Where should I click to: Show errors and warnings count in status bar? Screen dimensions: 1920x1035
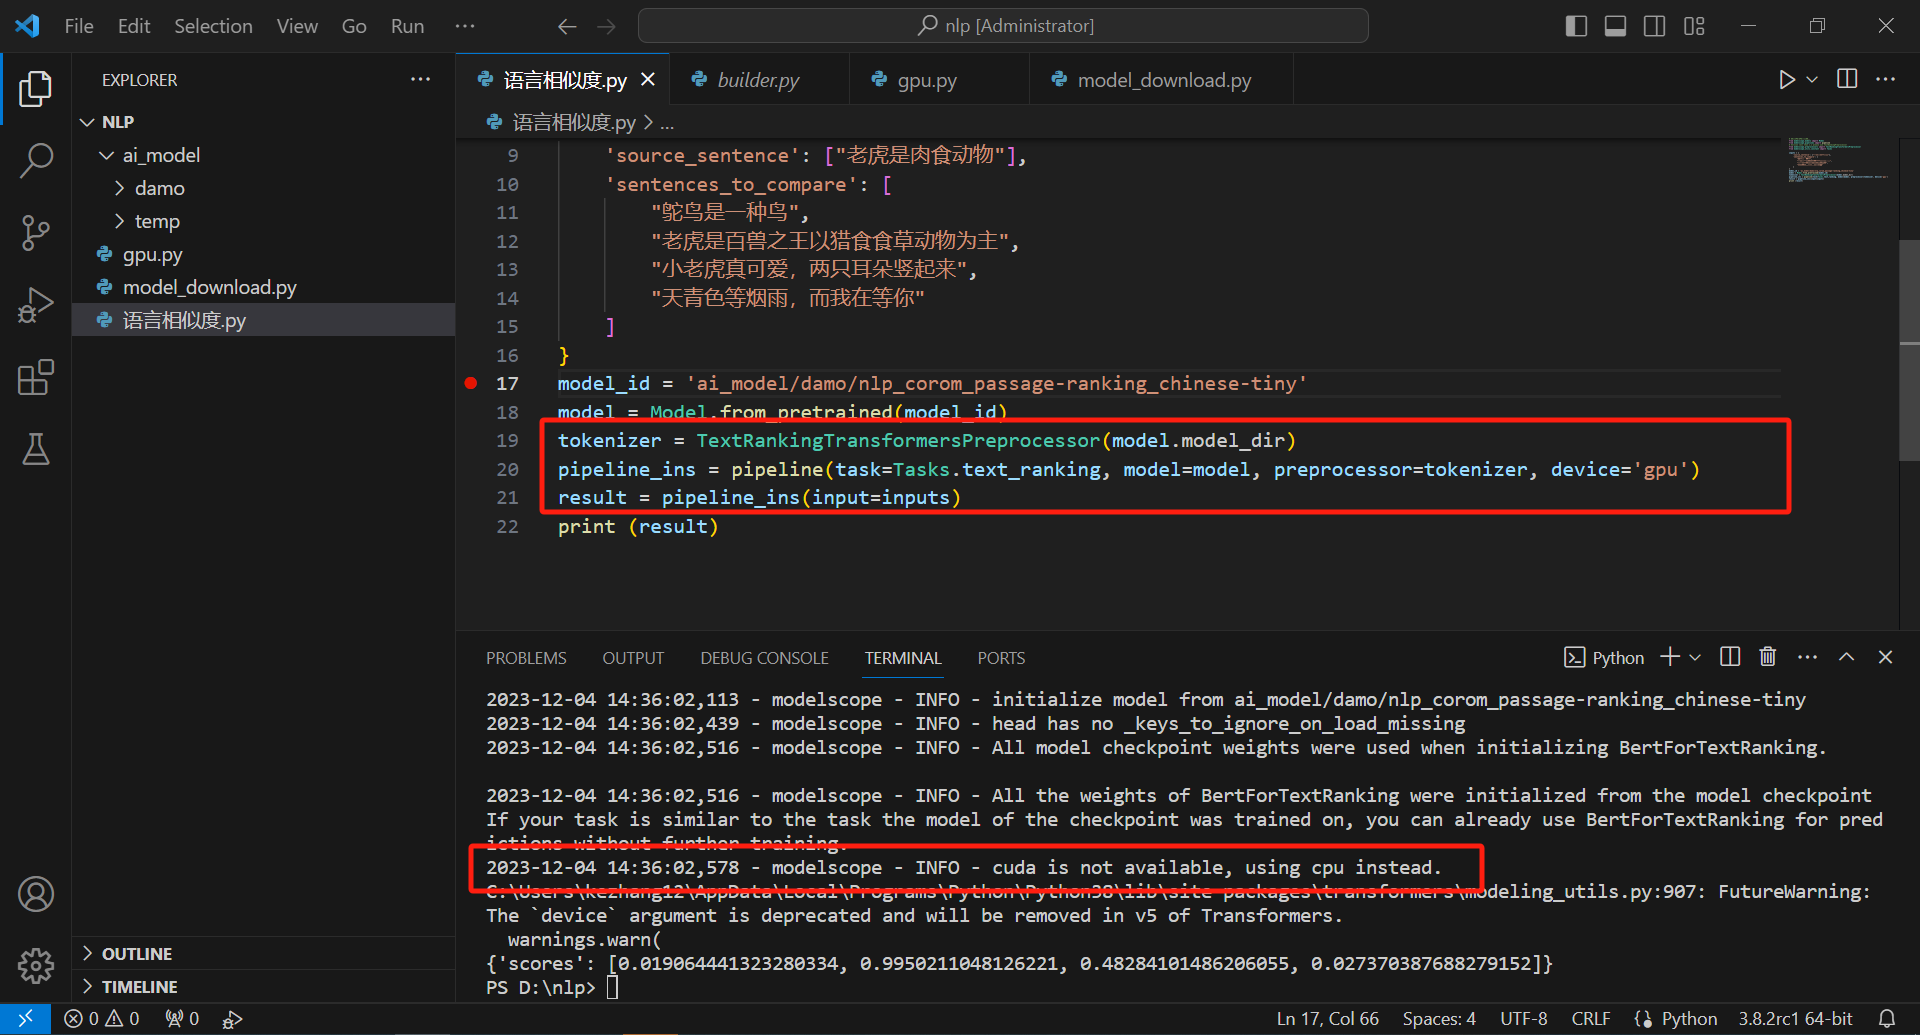click(102, 1019)
